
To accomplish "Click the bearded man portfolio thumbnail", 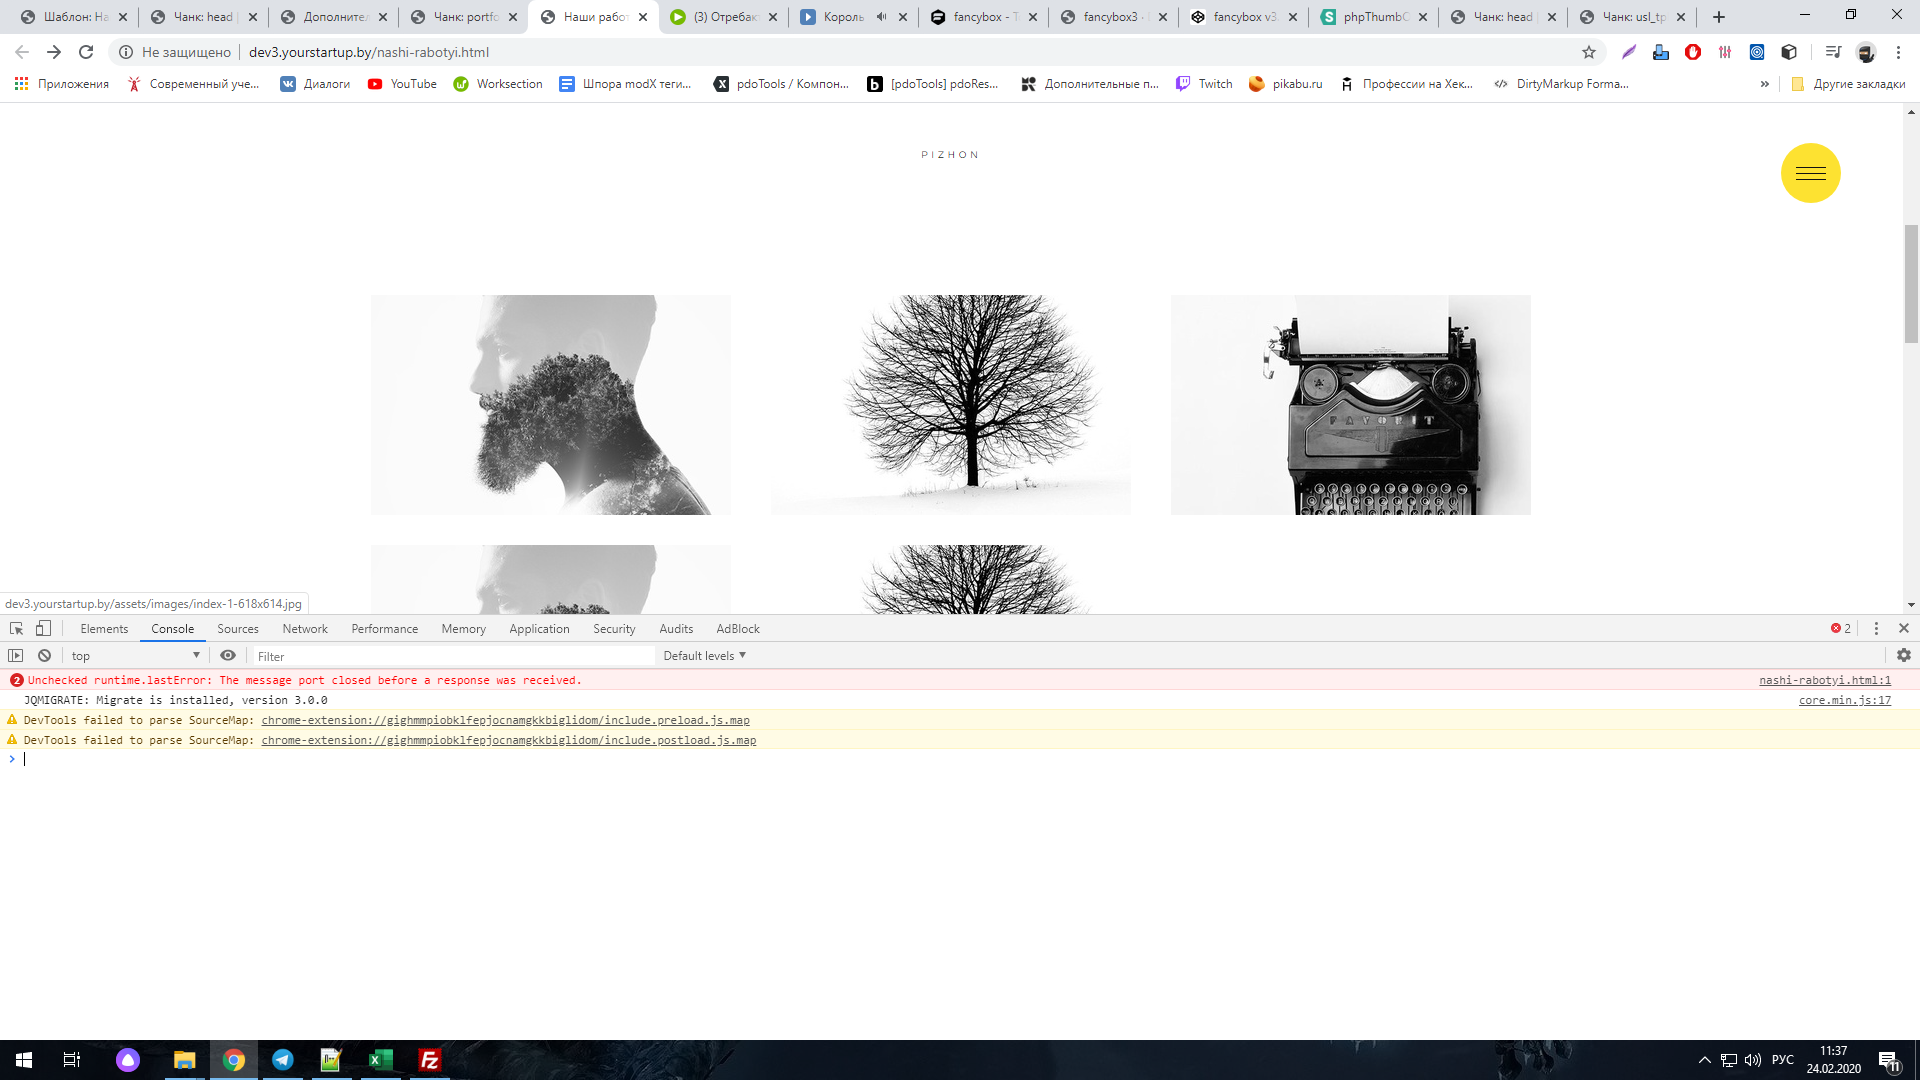I will pos(551,405).
